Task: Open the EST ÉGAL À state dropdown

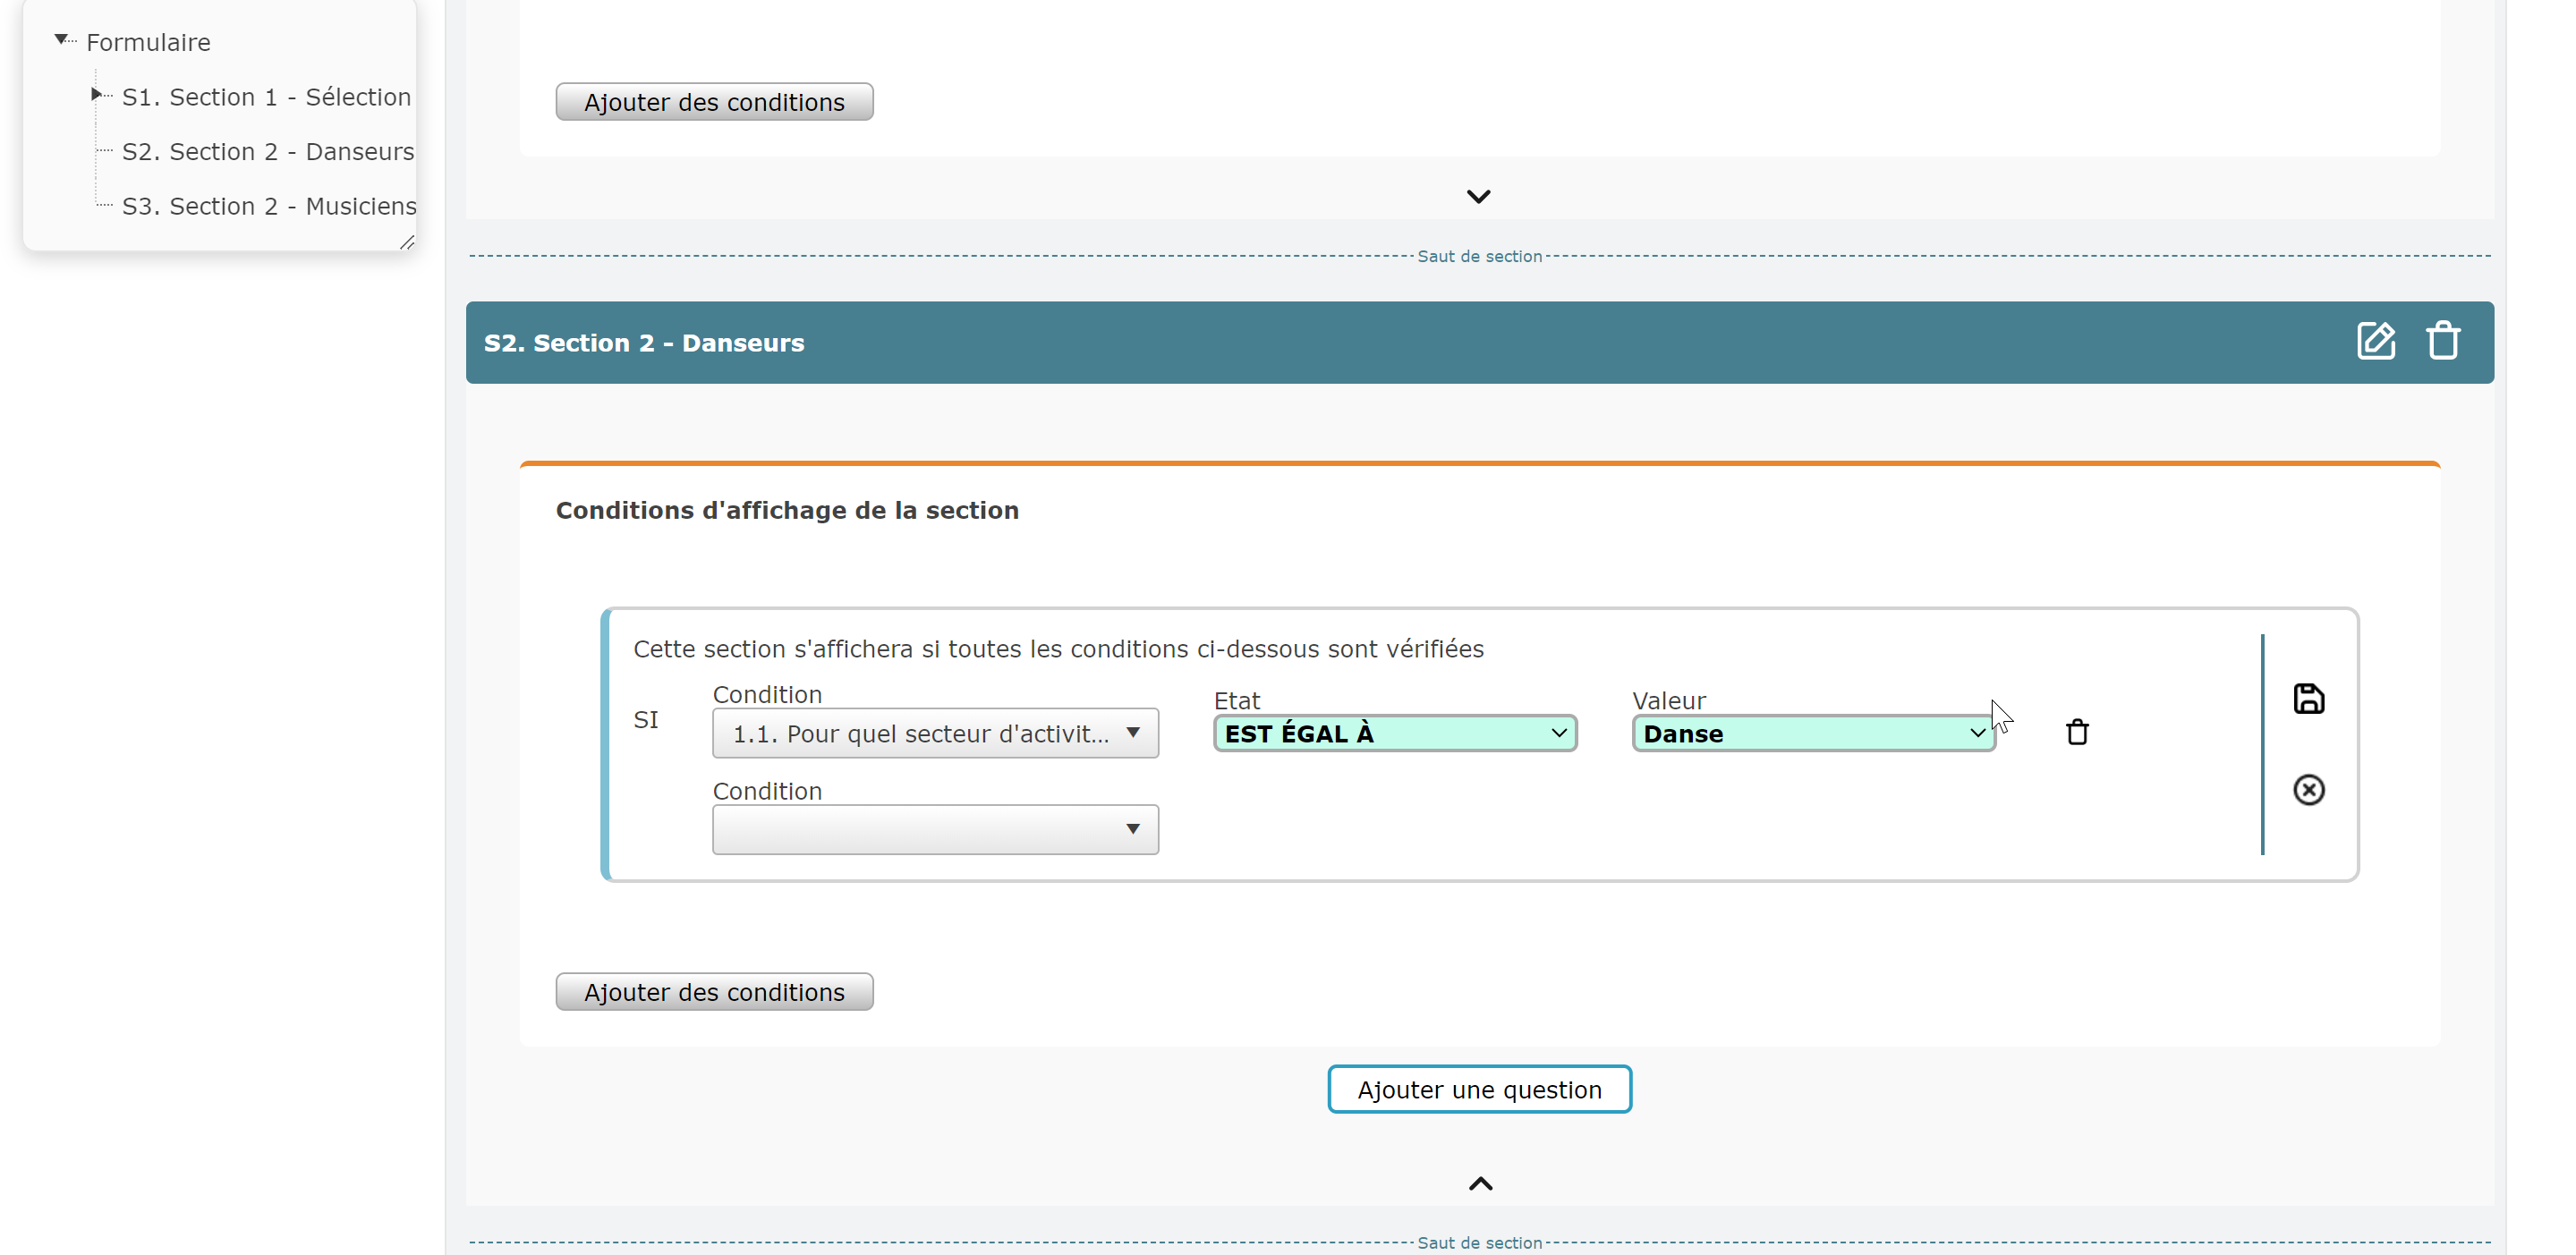Action: pos(1395,733)
